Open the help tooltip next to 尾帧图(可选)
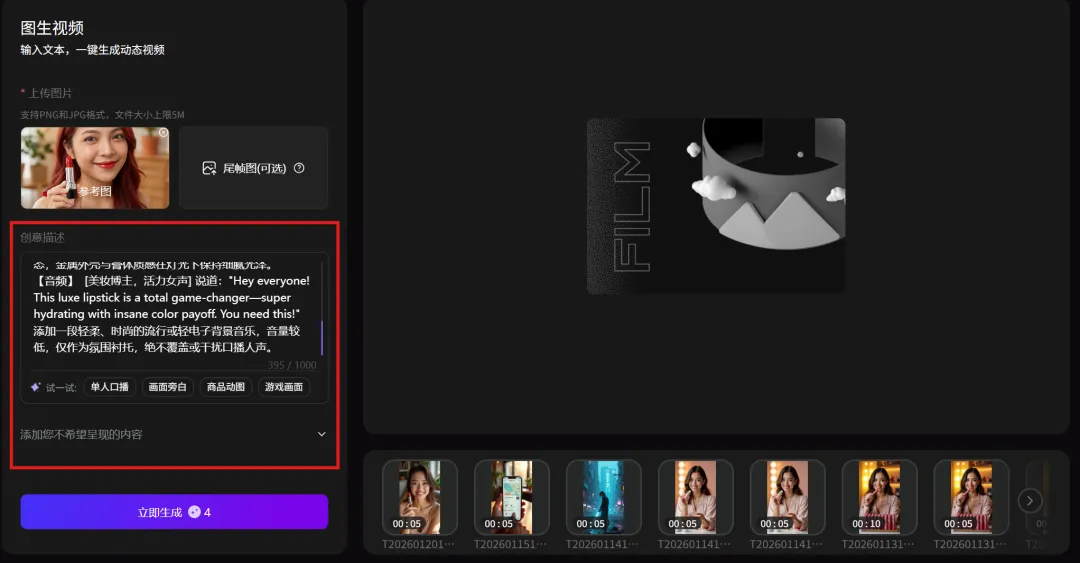The width and height of the screenshot is (1080, 563). pyautogui.click(x=299, y=168)
